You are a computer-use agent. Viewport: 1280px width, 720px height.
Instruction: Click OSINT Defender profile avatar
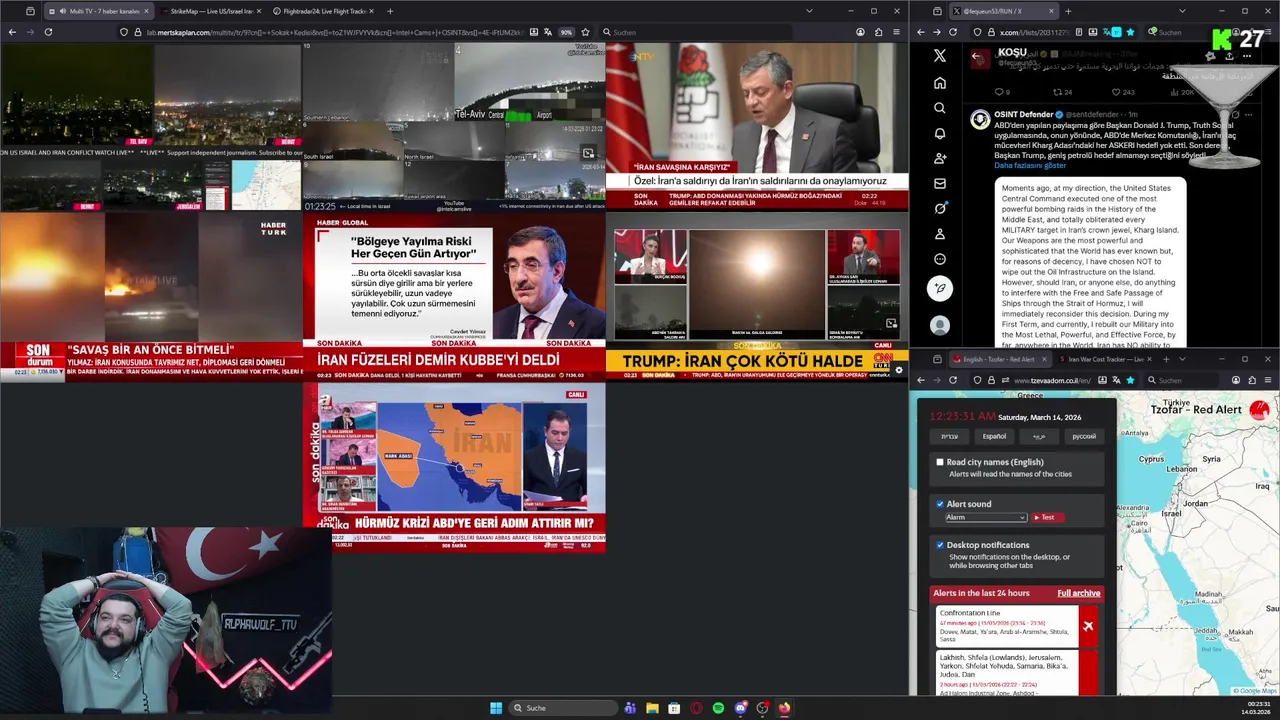[979, 119]
